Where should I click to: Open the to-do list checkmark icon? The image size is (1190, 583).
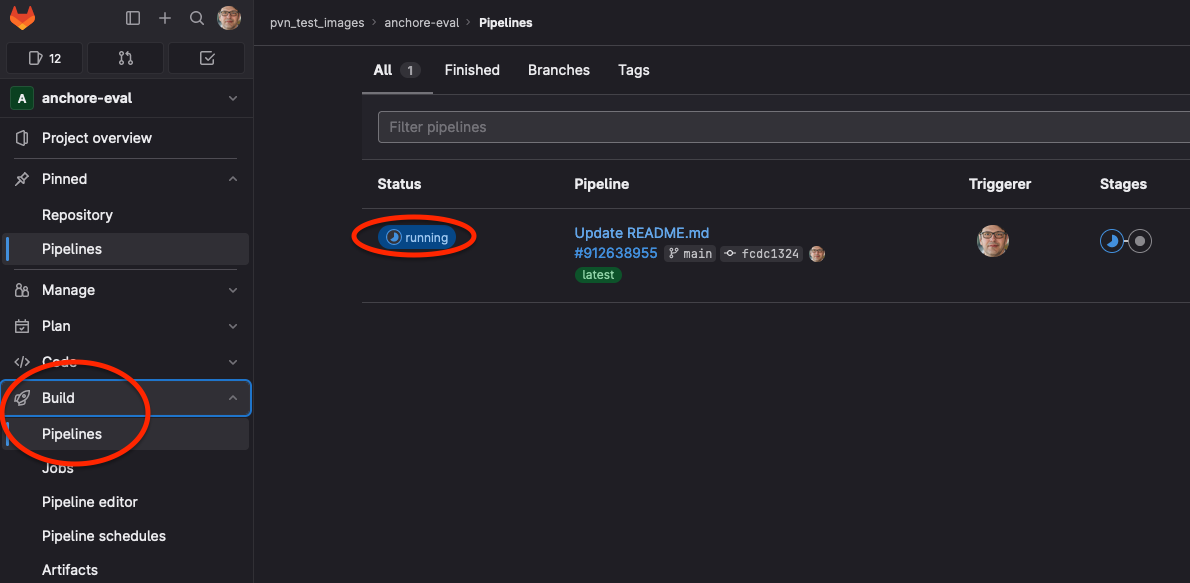207,58
